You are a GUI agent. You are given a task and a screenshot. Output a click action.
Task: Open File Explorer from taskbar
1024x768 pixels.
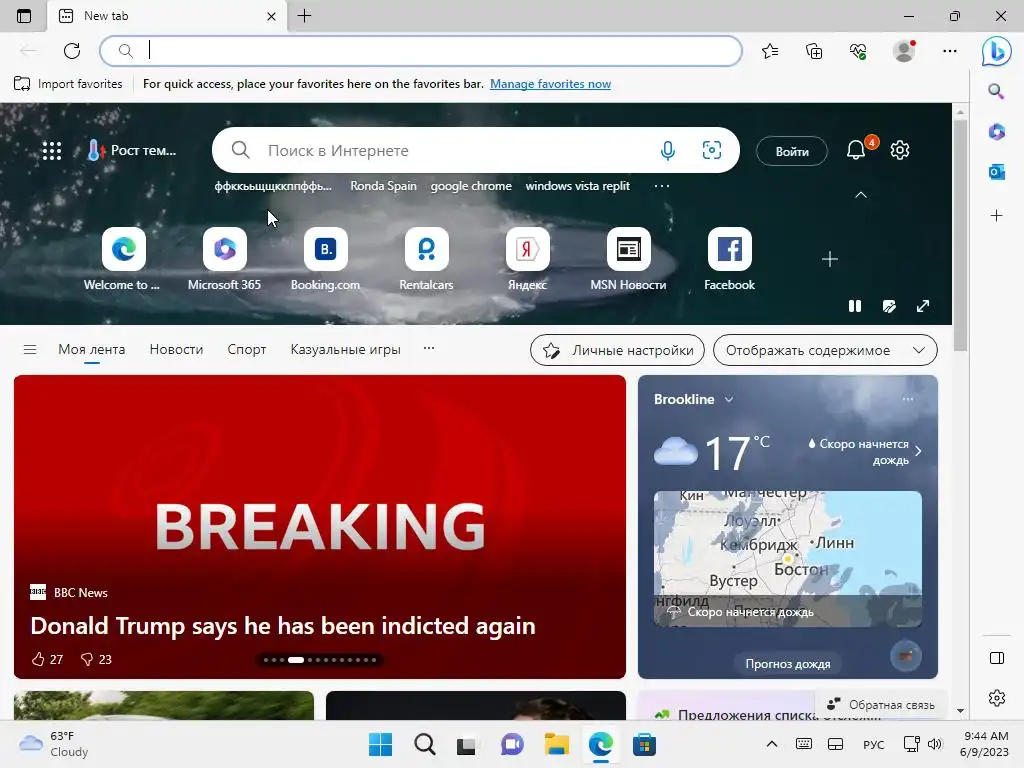[x=556, y=744]
